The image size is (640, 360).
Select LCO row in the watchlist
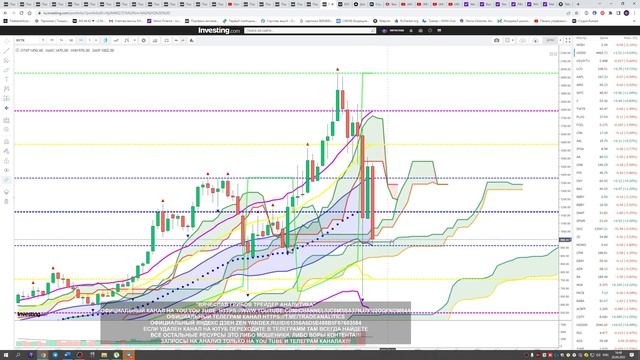tap(607, 69)
